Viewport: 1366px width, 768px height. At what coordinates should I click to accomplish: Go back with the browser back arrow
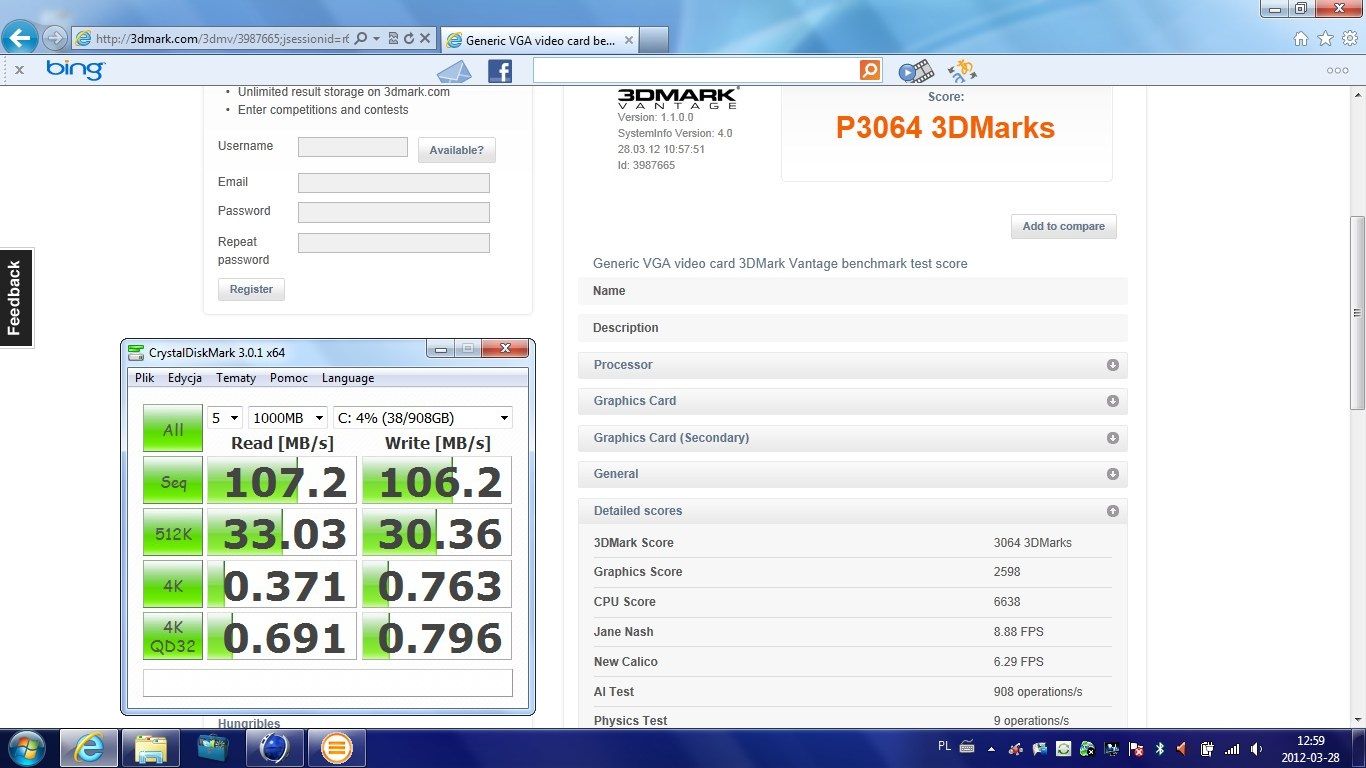20,38
